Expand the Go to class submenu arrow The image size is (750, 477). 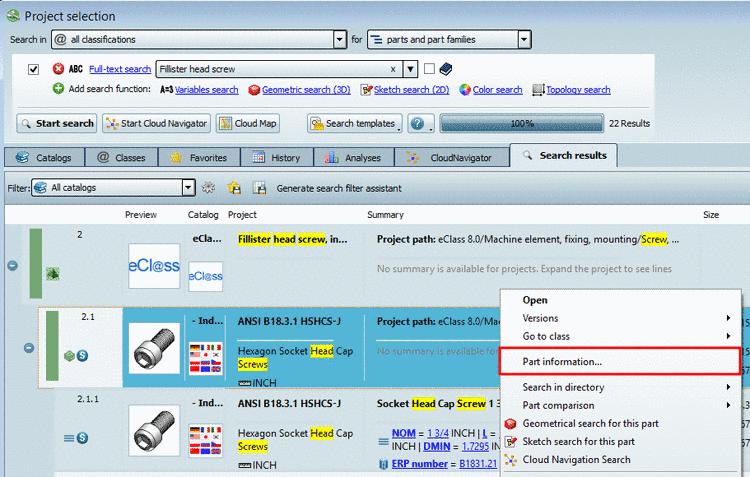[x=728, y=336]
